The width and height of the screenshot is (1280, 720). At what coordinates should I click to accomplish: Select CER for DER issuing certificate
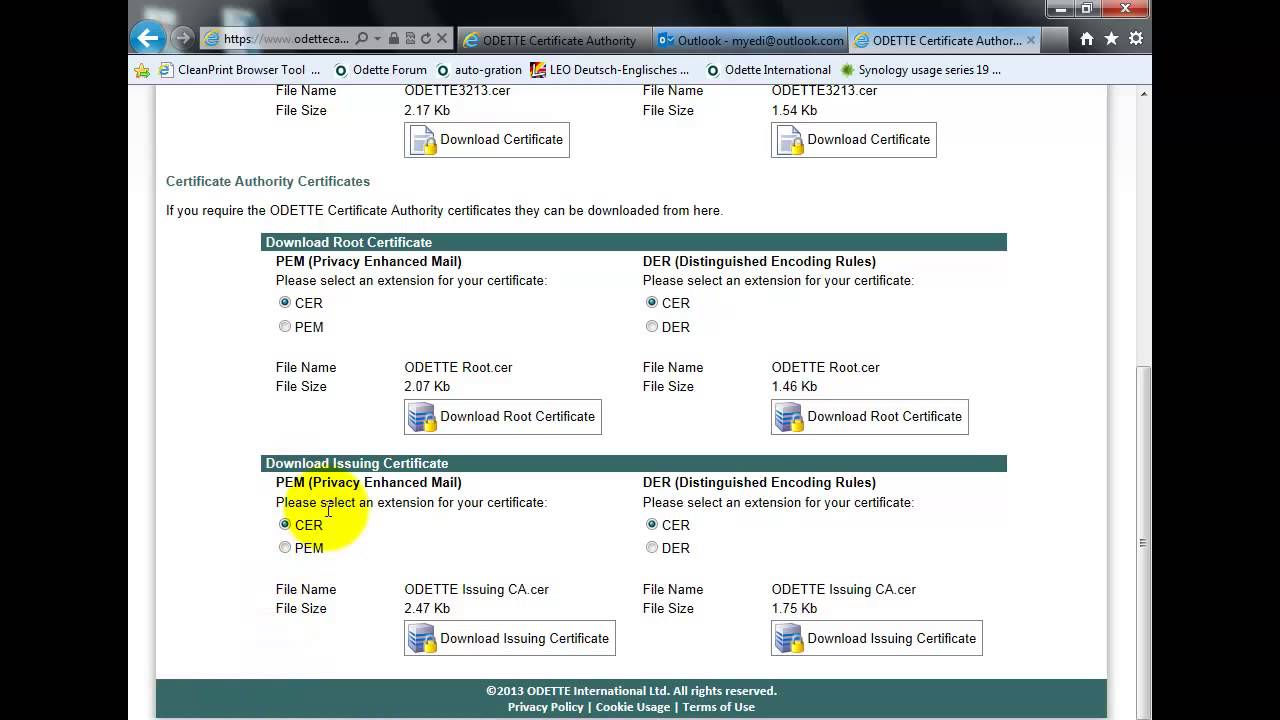click(652, 524)
